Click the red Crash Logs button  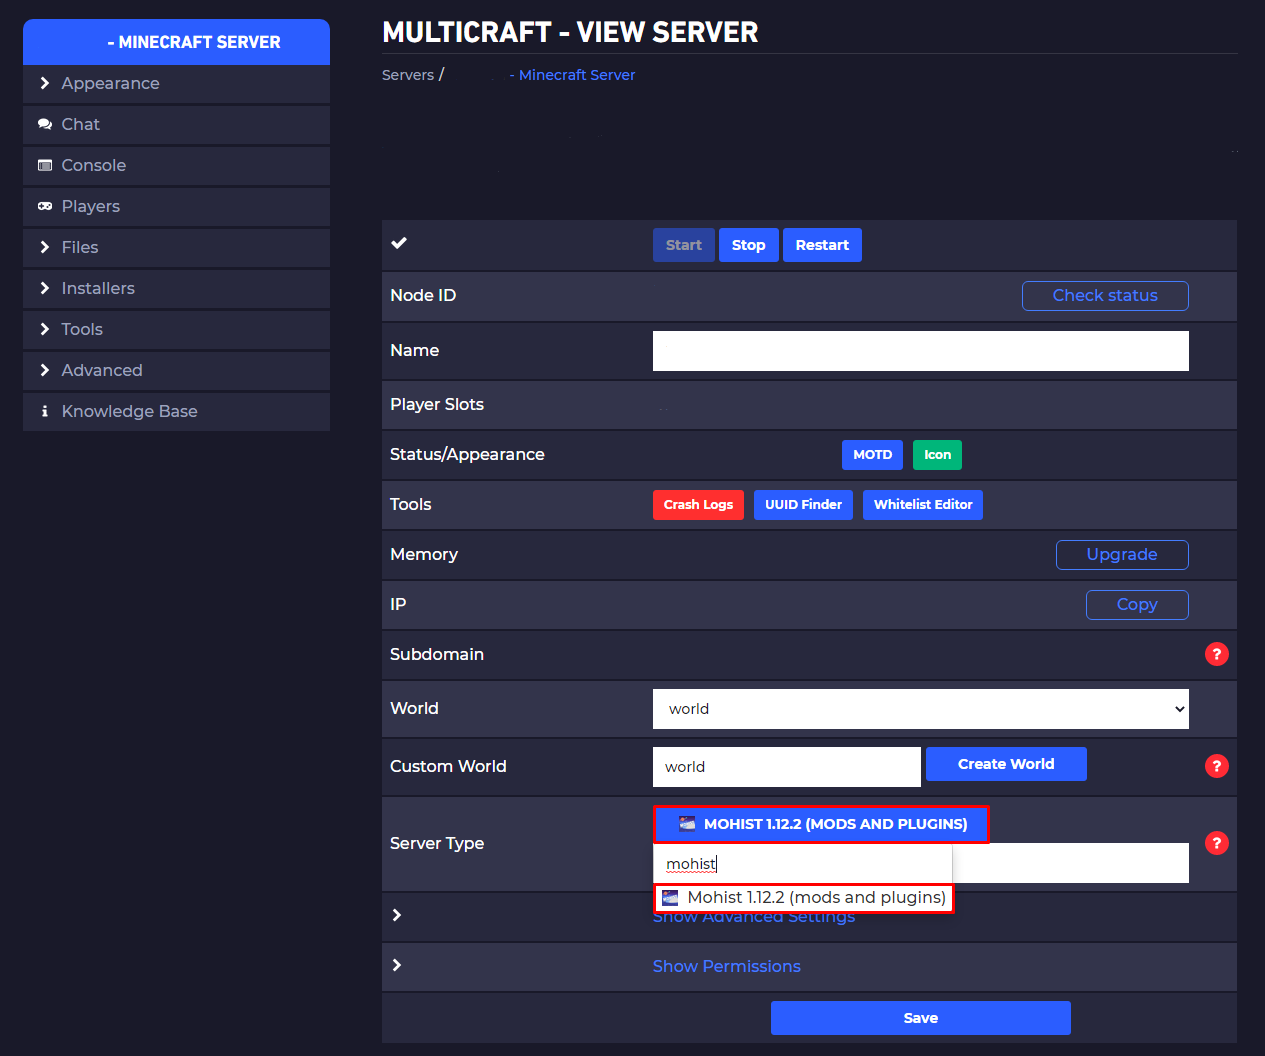698,505
